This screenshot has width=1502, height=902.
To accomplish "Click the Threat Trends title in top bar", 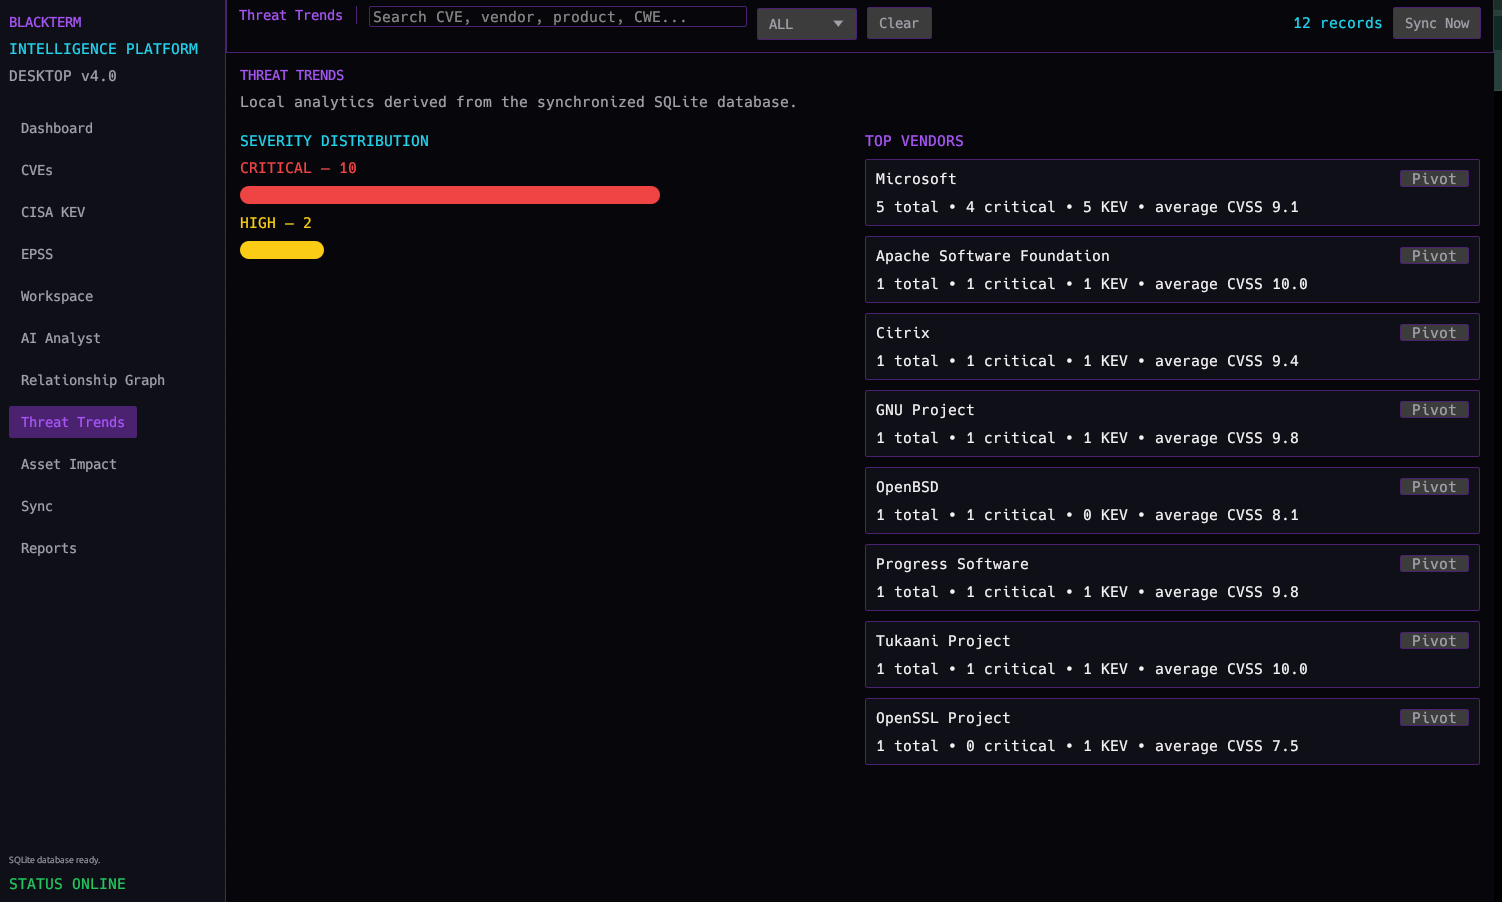I will [x=291, y=15].
